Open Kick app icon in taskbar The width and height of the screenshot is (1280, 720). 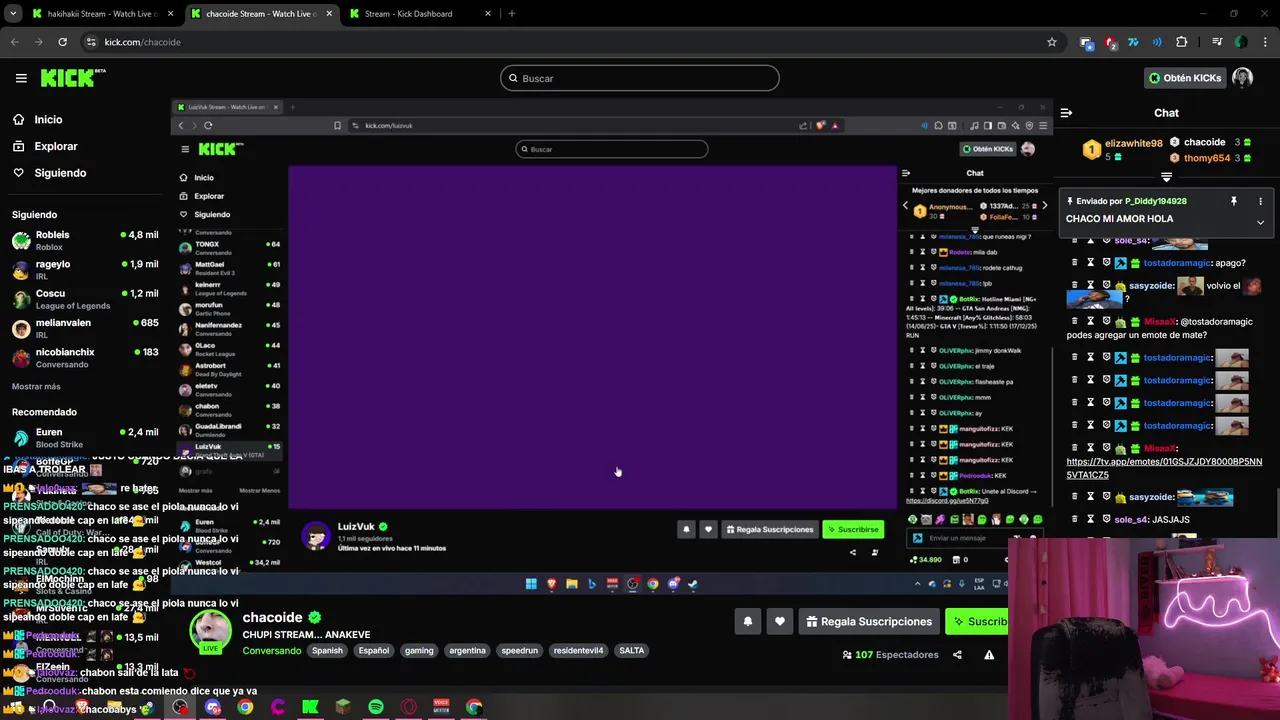coord(310,707)
